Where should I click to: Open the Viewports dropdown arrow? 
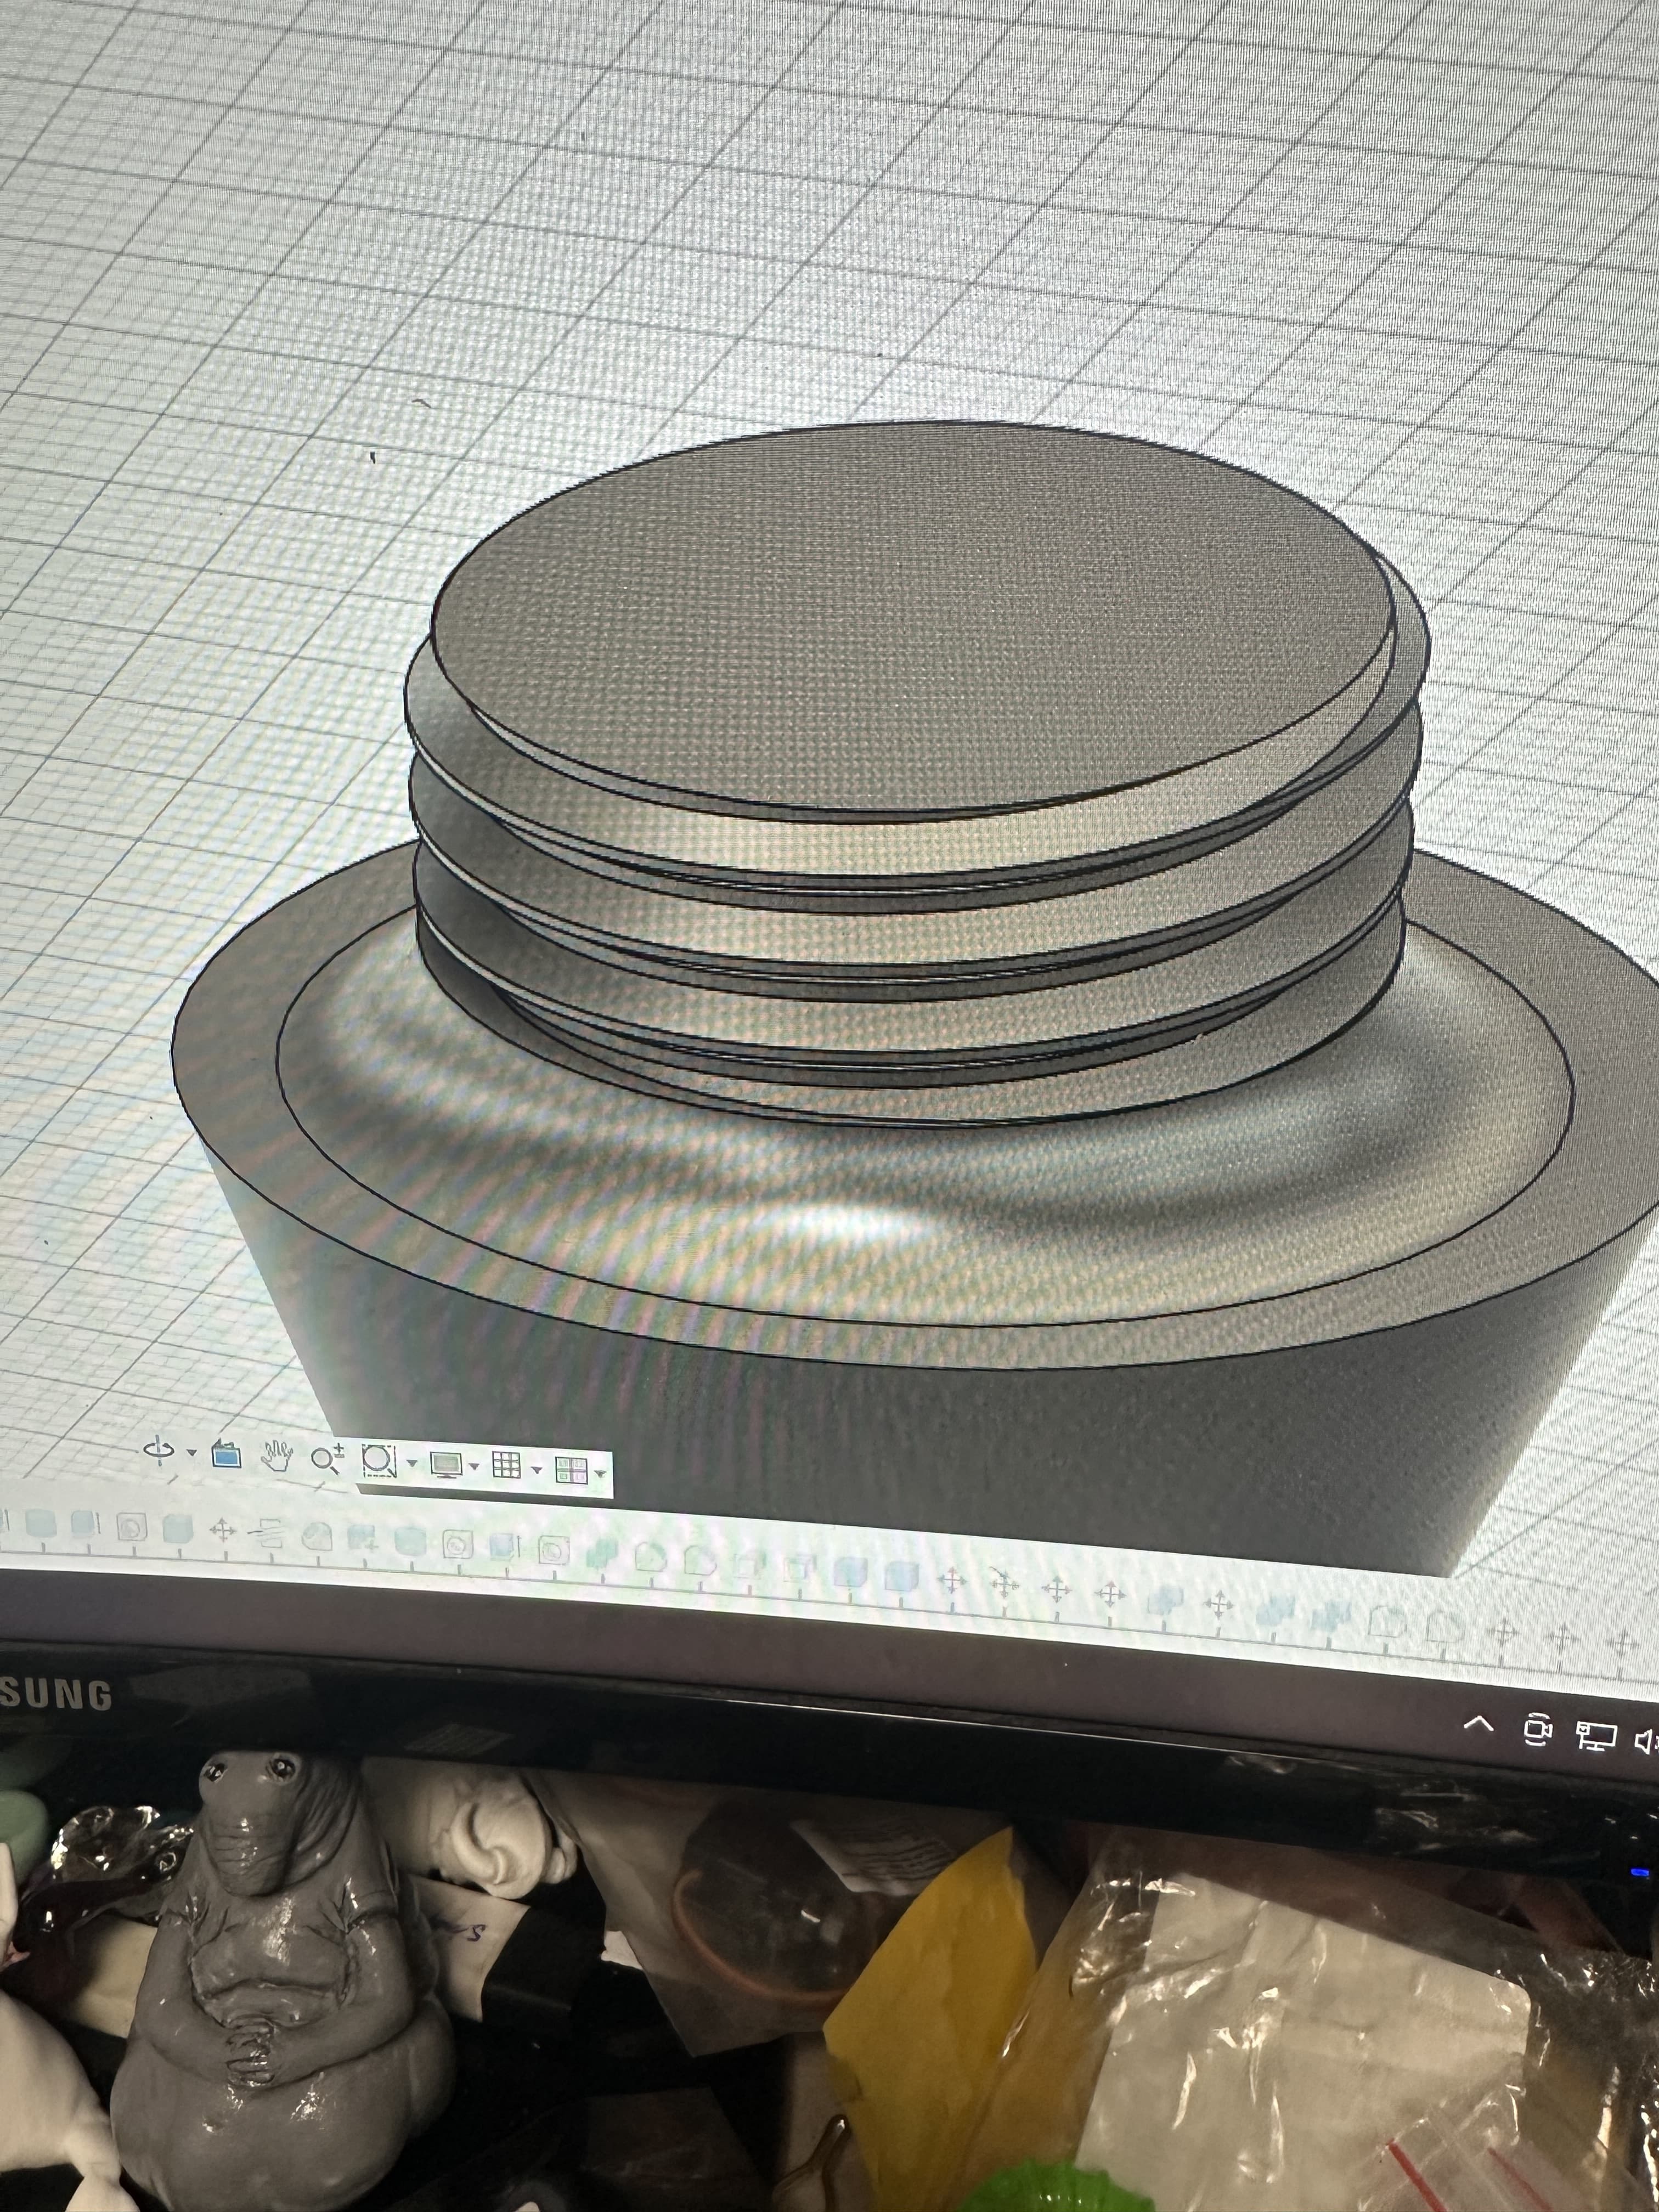click(600, 1473)
